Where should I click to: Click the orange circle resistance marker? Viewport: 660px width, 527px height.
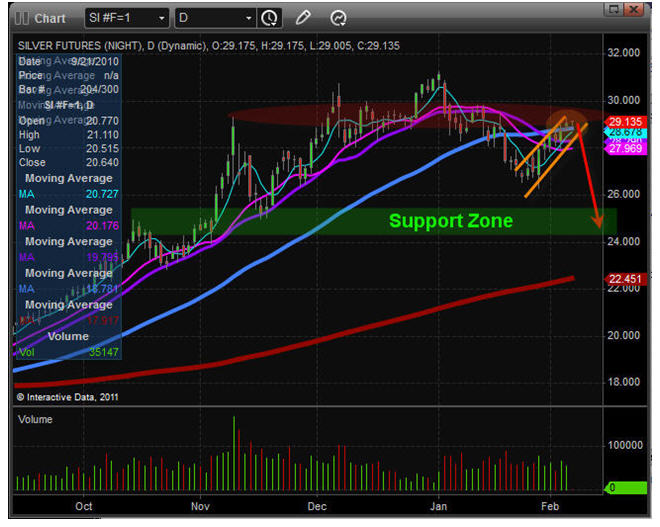pos(566,121)
